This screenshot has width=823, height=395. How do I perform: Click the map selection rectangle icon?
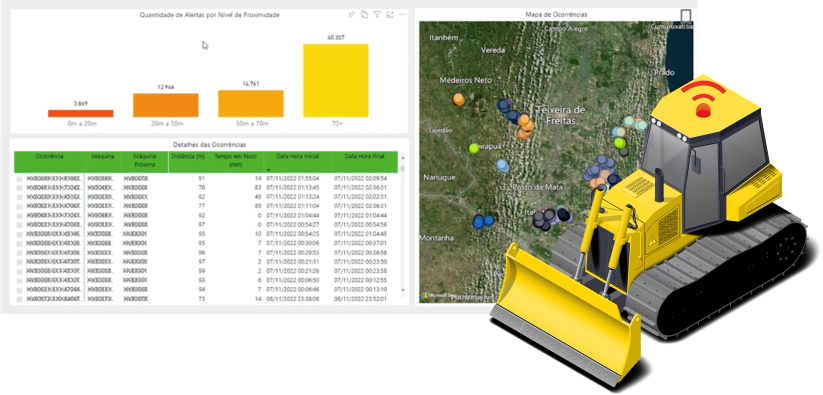(x=685, y=15)
